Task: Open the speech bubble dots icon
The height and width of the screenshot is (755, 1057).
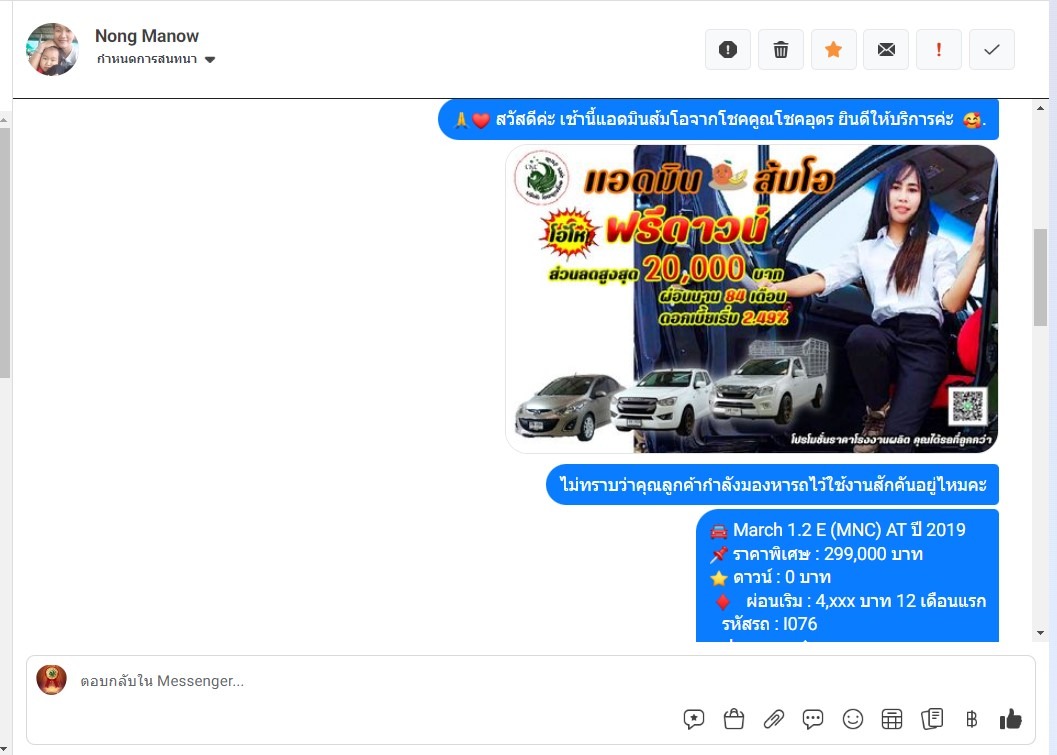Action: coord(813,719)
